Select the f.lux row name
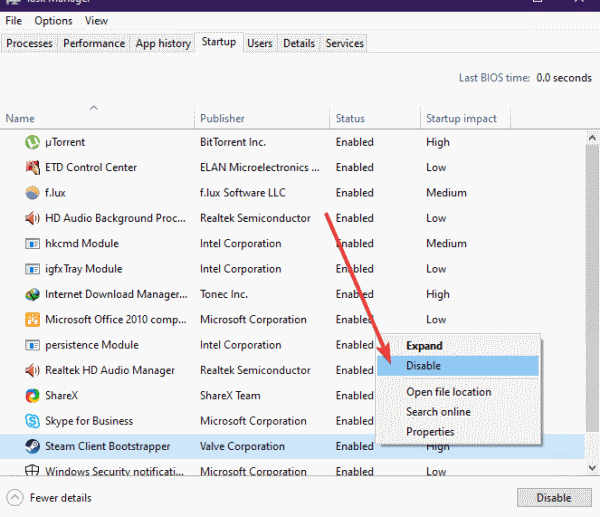600x517 pixels. 55,193
